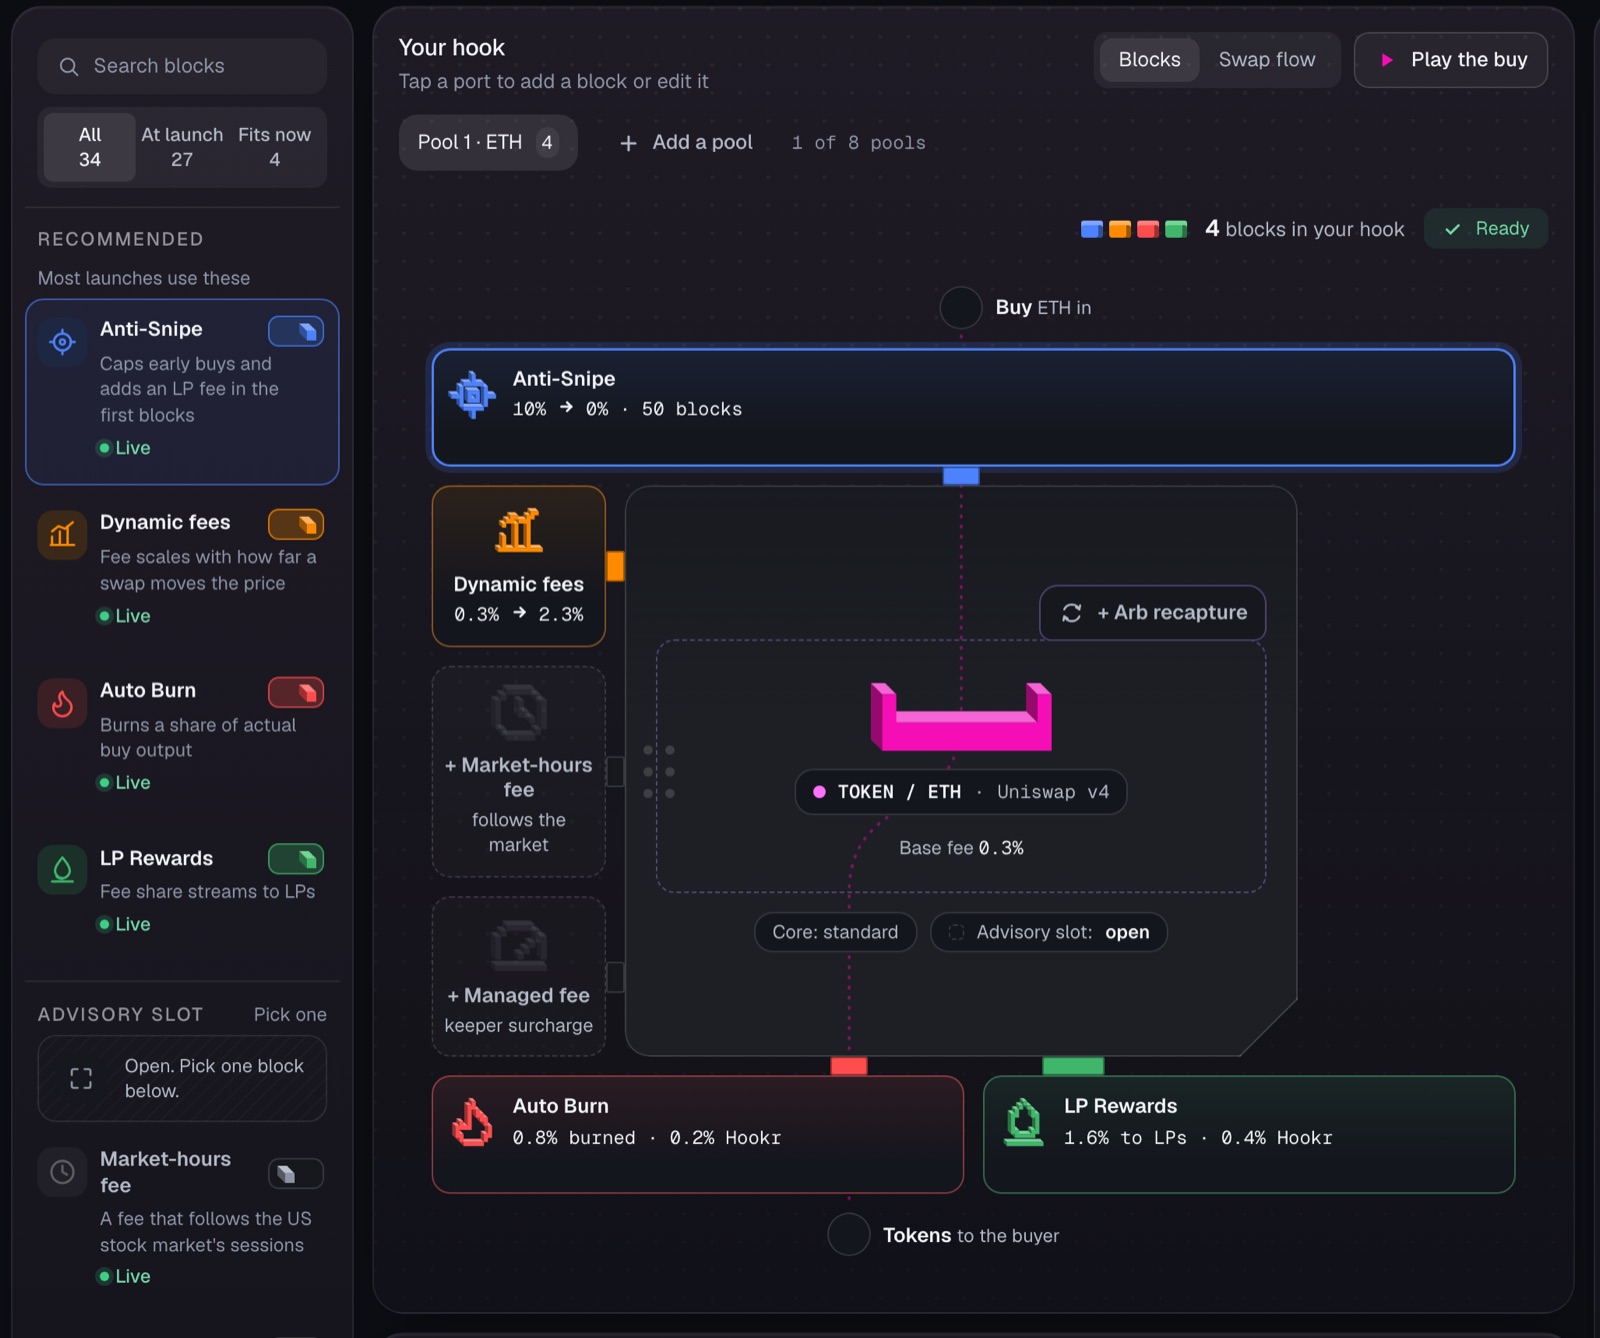This screenshot has height=1338, width=1600.
Task: Click the magenta pool tray icon
Action: tap(961, 716)
